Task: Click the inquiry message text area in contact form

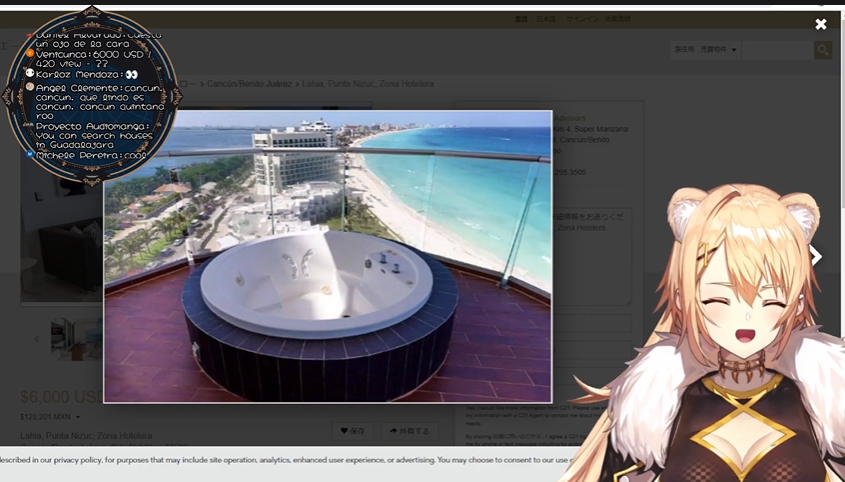Action: click(x=590, y=257)
